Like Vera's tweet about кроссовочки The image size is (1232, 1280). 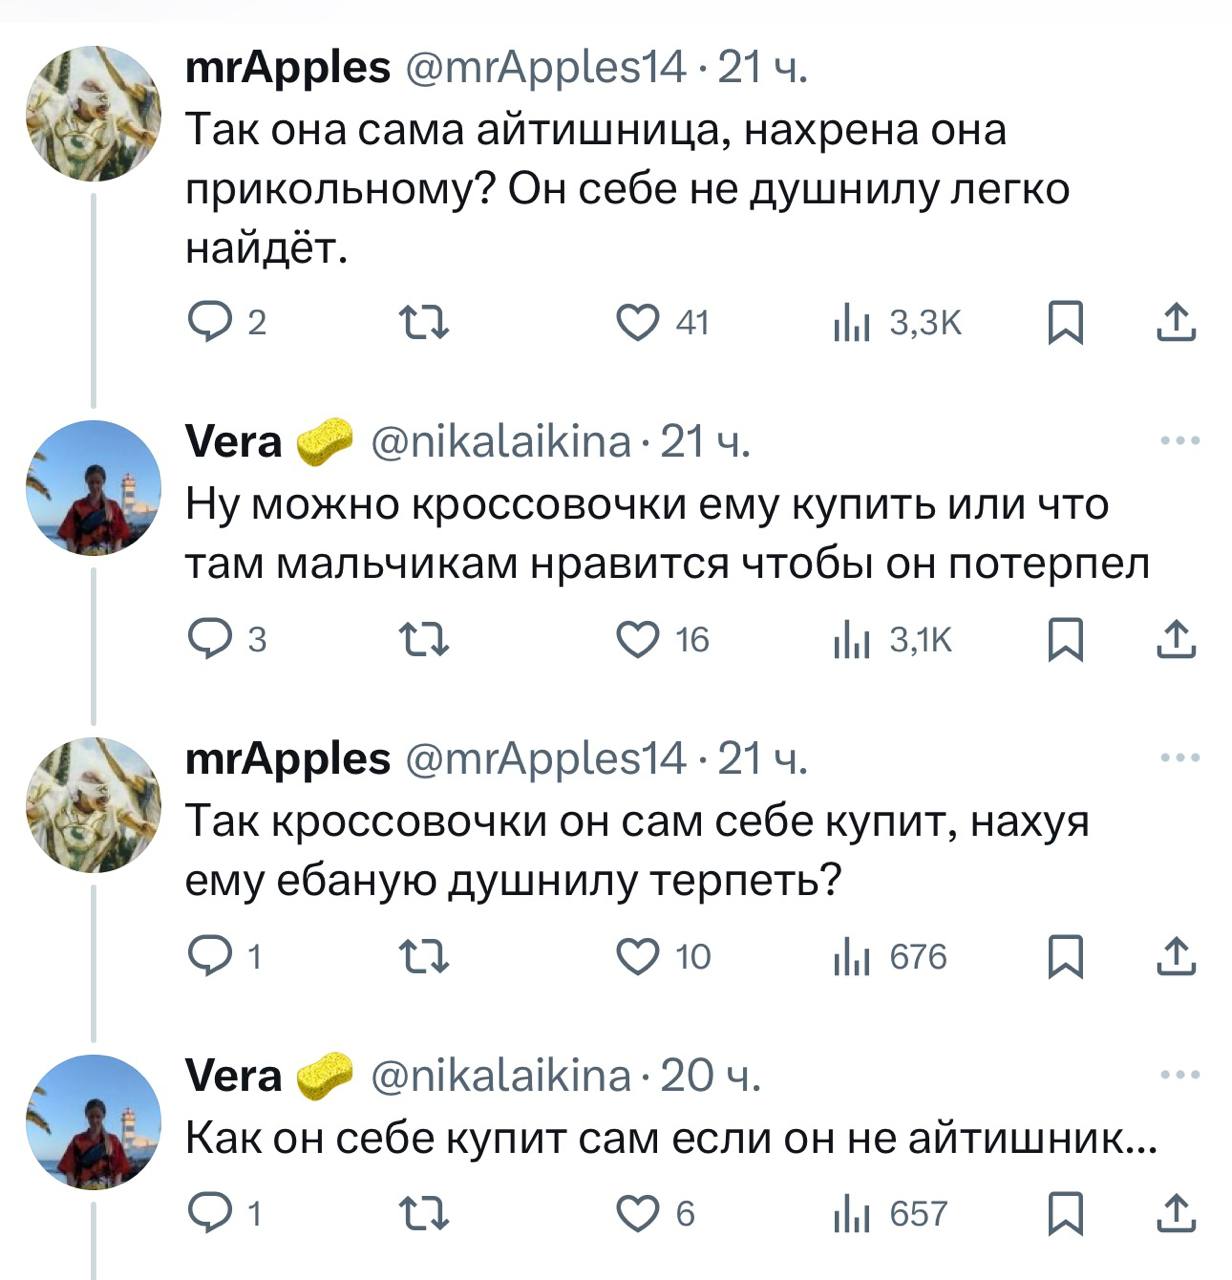point(638,640)
